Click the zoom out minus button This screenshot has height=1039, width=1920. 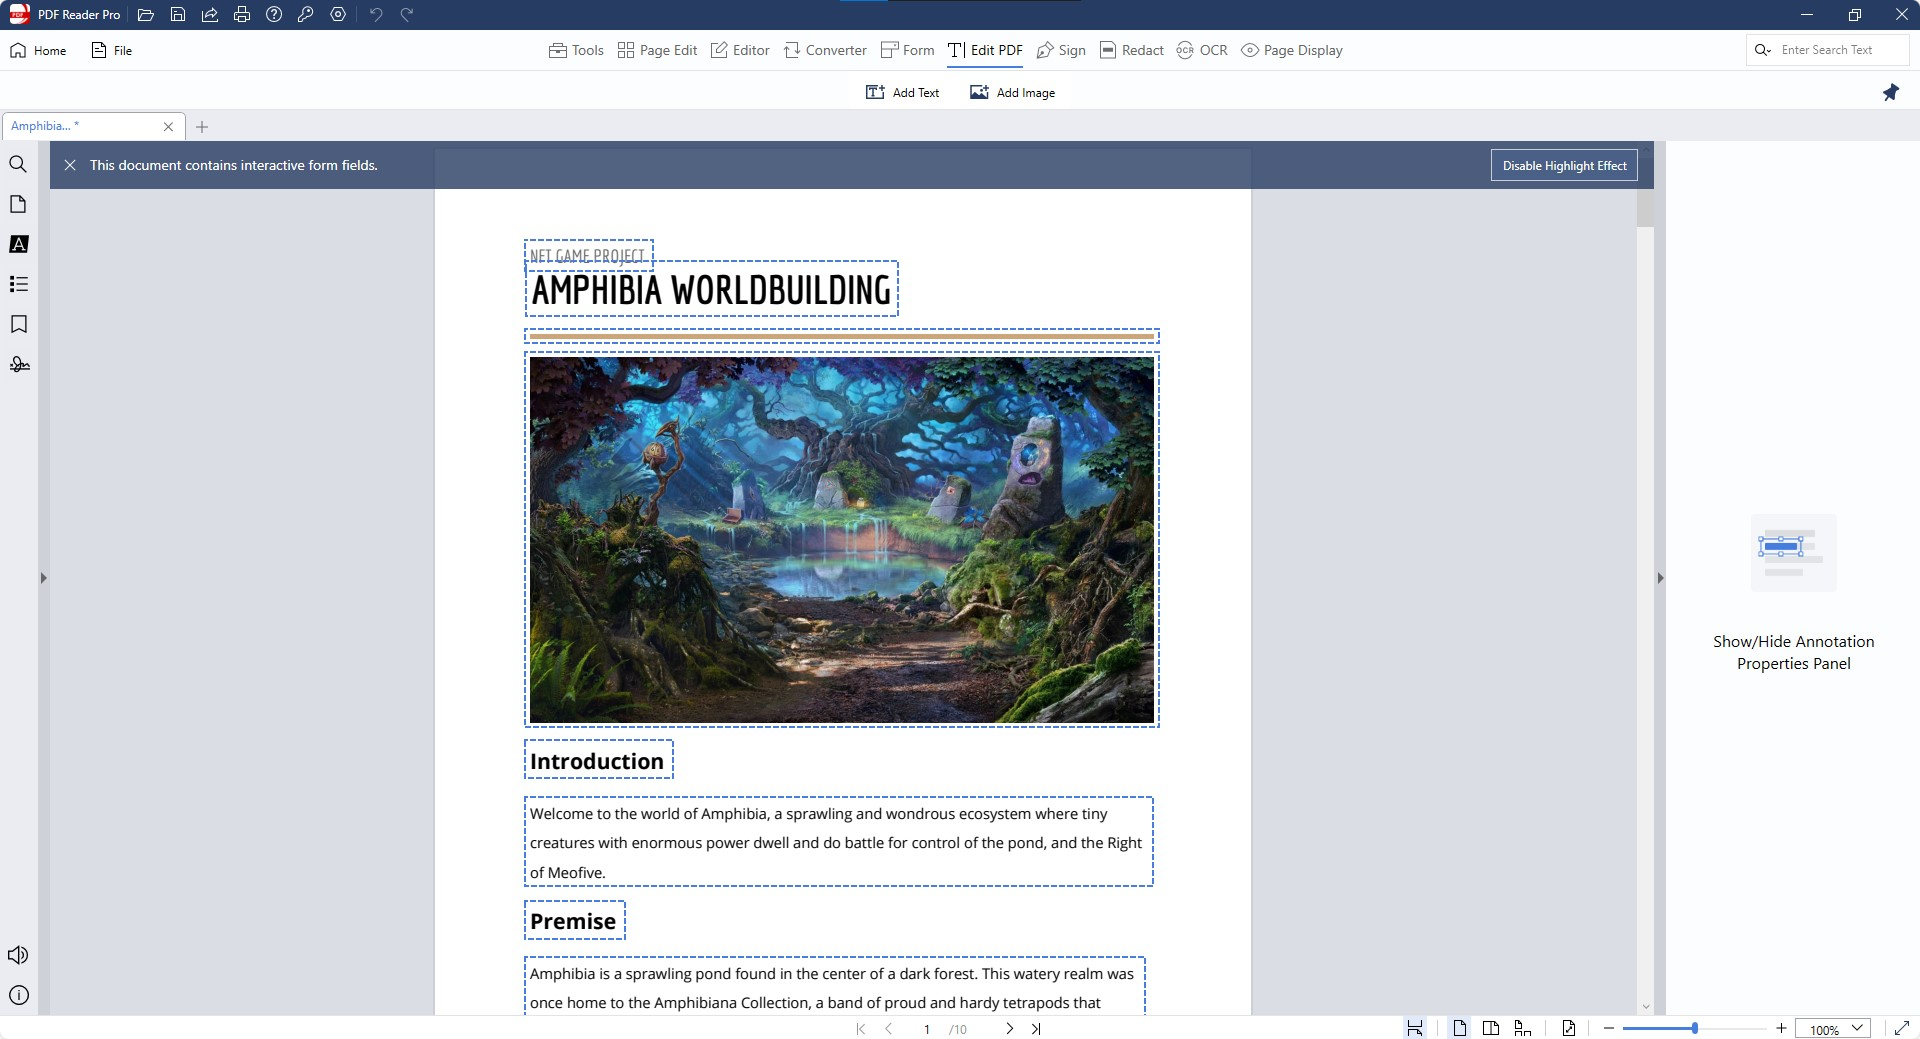[1609, 1028]
